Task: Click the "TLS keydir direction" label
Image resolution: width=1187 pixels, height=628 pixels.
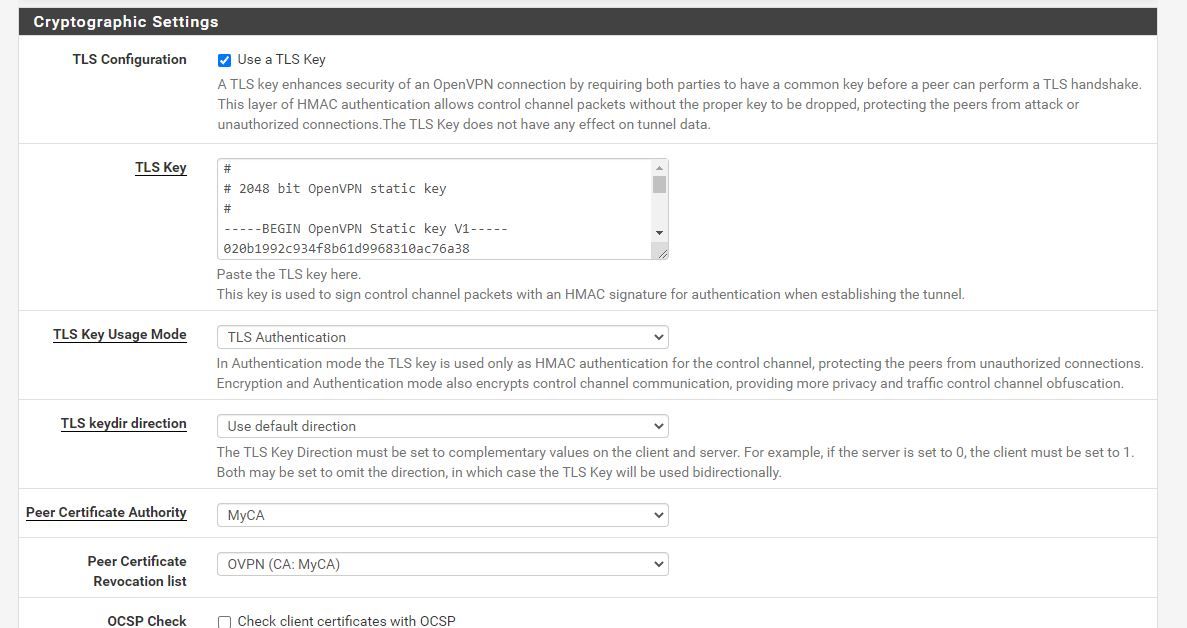Action: click(x=124, y=423)
